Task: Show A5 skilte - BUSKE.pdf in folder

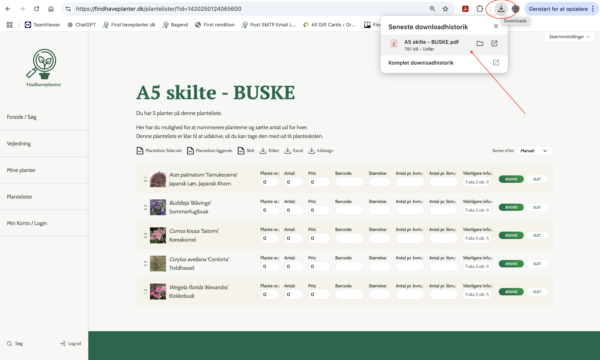Action: coord(480,44)
